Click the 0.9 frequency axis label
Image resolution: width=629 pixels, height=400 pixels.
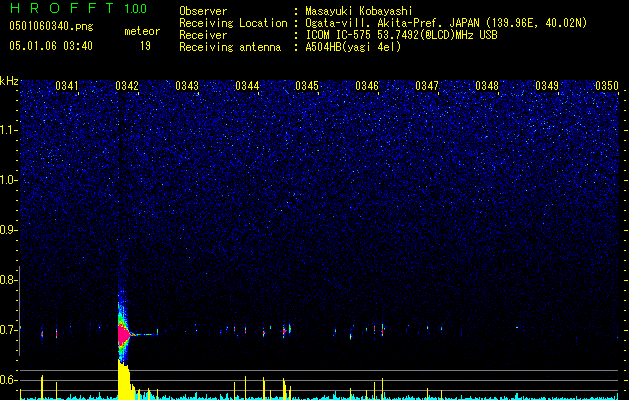pyautogui.click(x=9, y=230)
